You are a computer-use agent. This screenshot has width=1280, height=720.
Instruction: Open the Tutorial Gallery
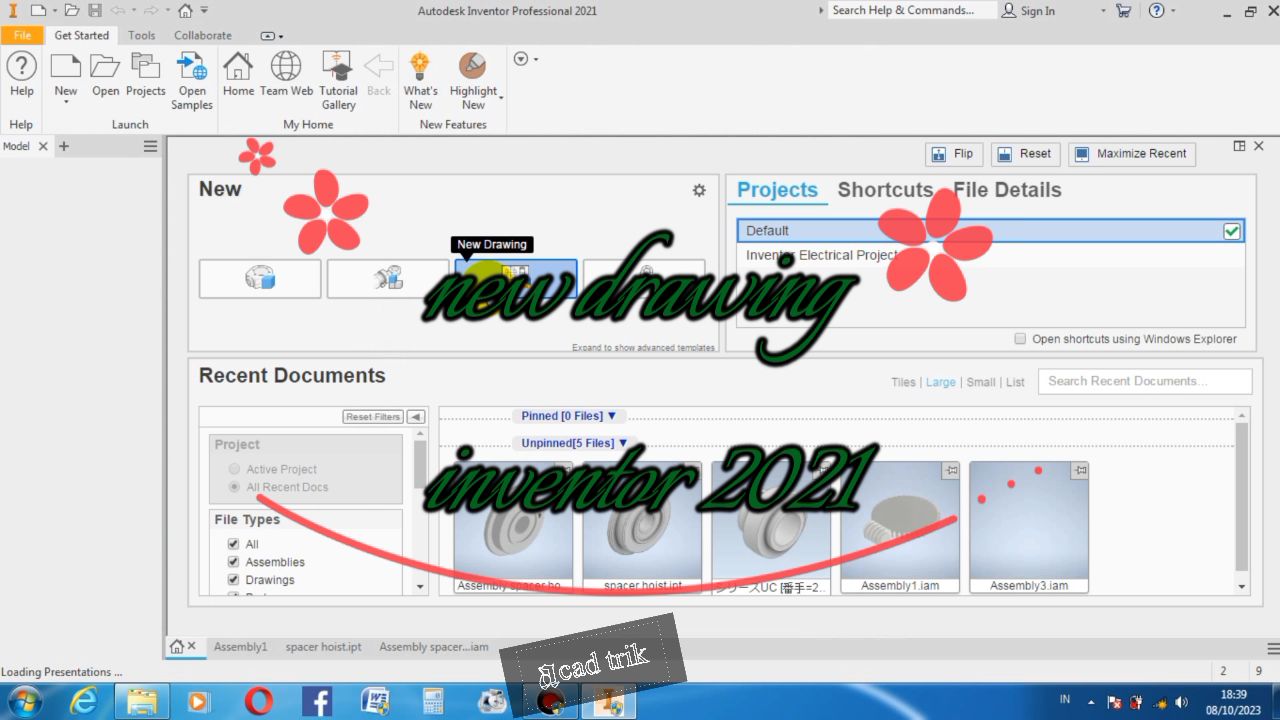[338, 68]
